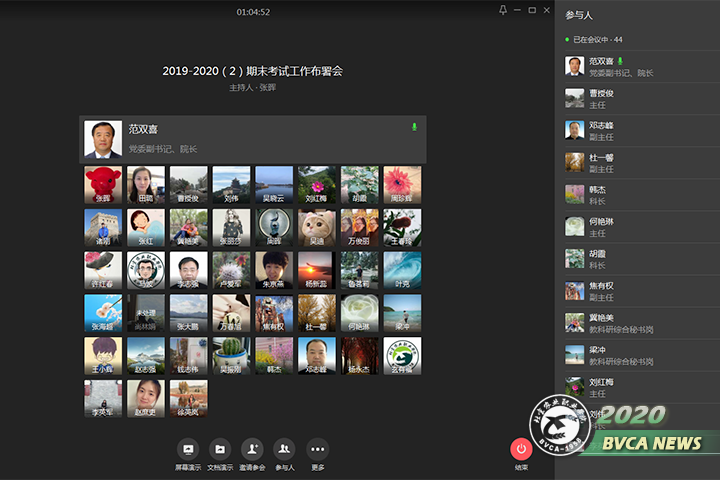Select 张辉's red bear avatar tile
Image resolution: width=720 pixels, height=480 pixels.
point(103,185)
